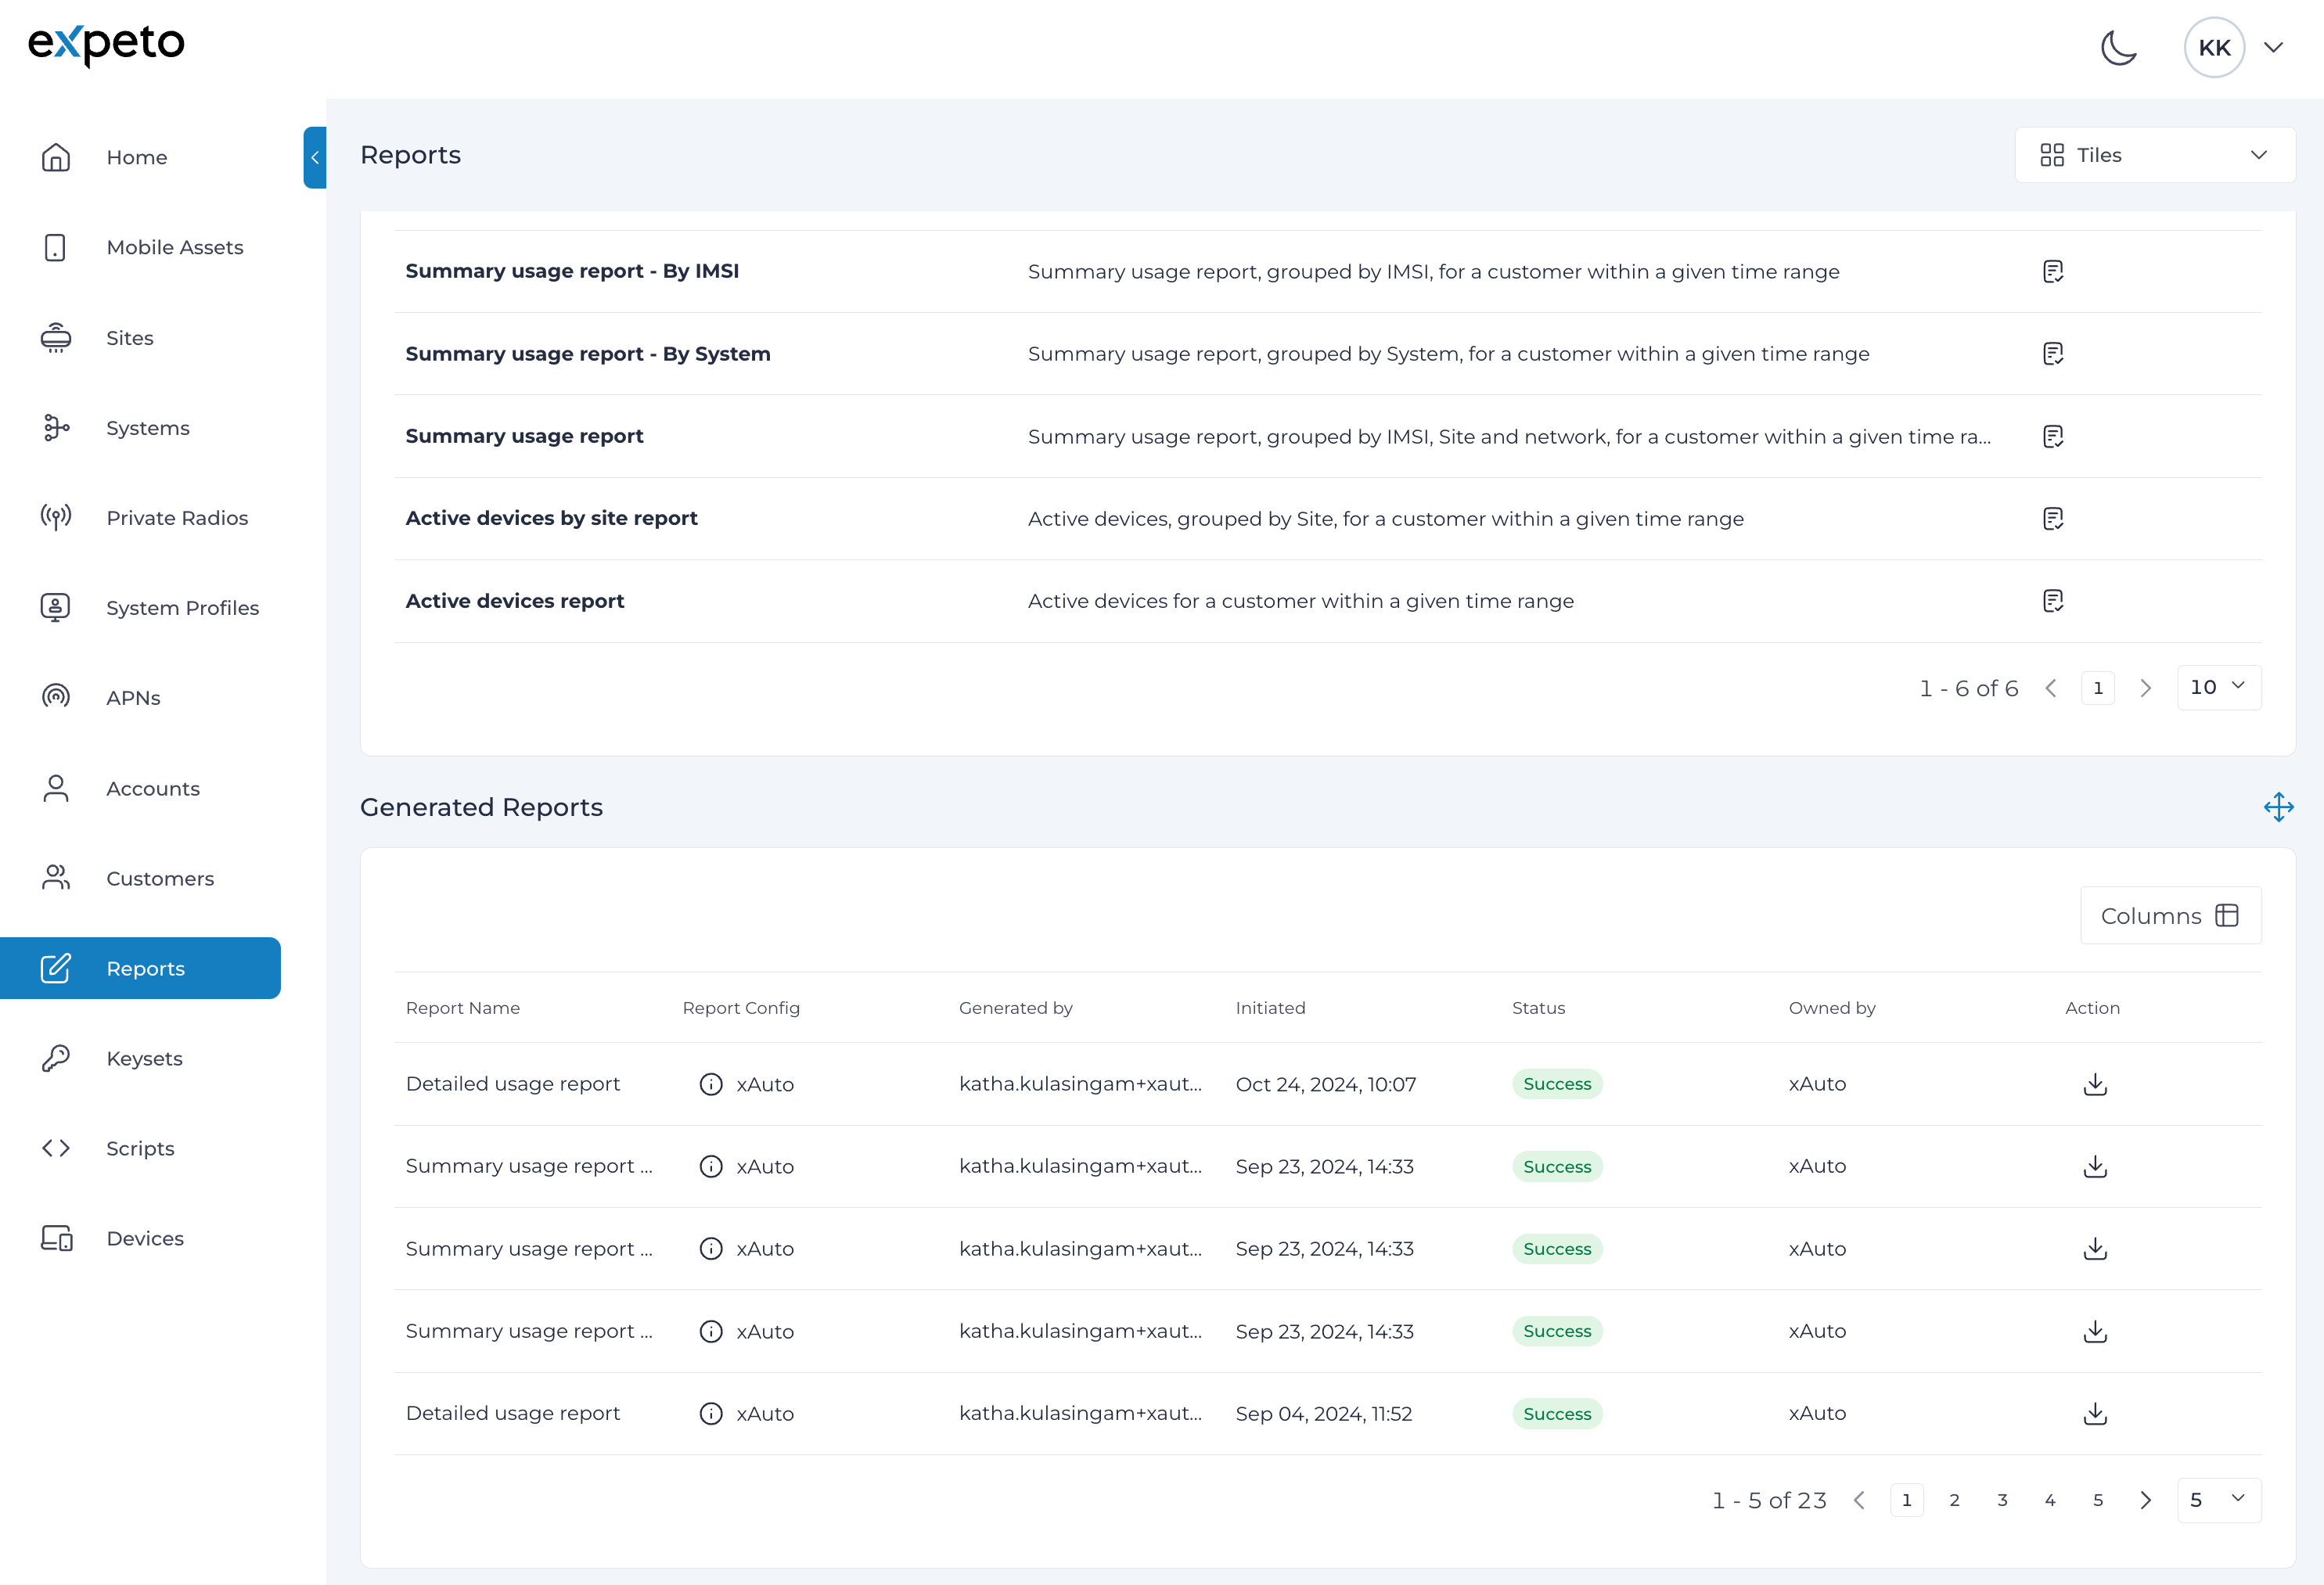The height and width of the screenshot is (1585, 2324).
Task: Click the Systems node icon
Action: point(56,428)
